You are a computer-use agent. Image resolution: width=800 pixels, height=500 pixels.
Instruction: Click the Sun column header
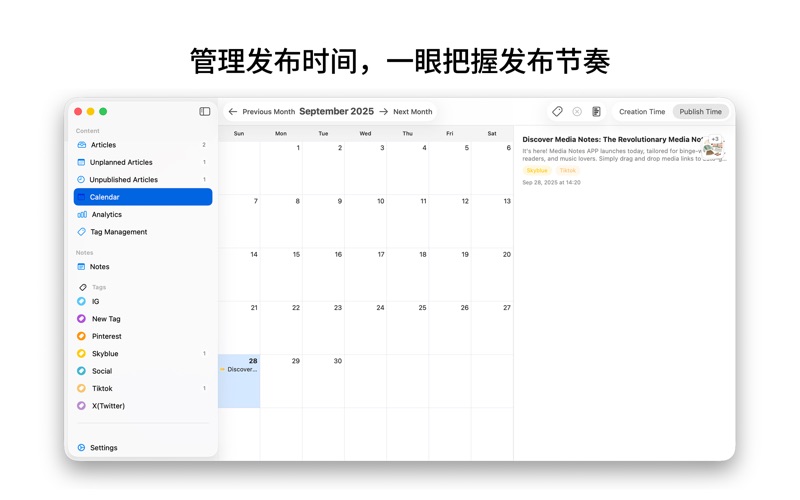point(239,133)
